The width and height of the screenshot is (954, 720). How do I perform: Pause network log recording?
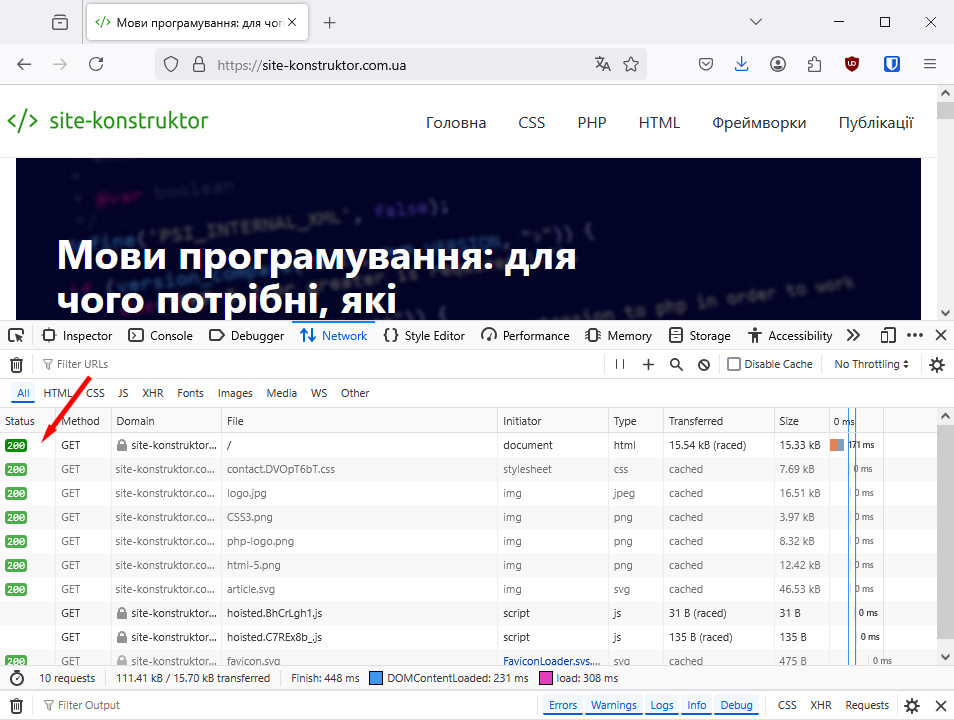pyautogui.click(x=620, y=363)
